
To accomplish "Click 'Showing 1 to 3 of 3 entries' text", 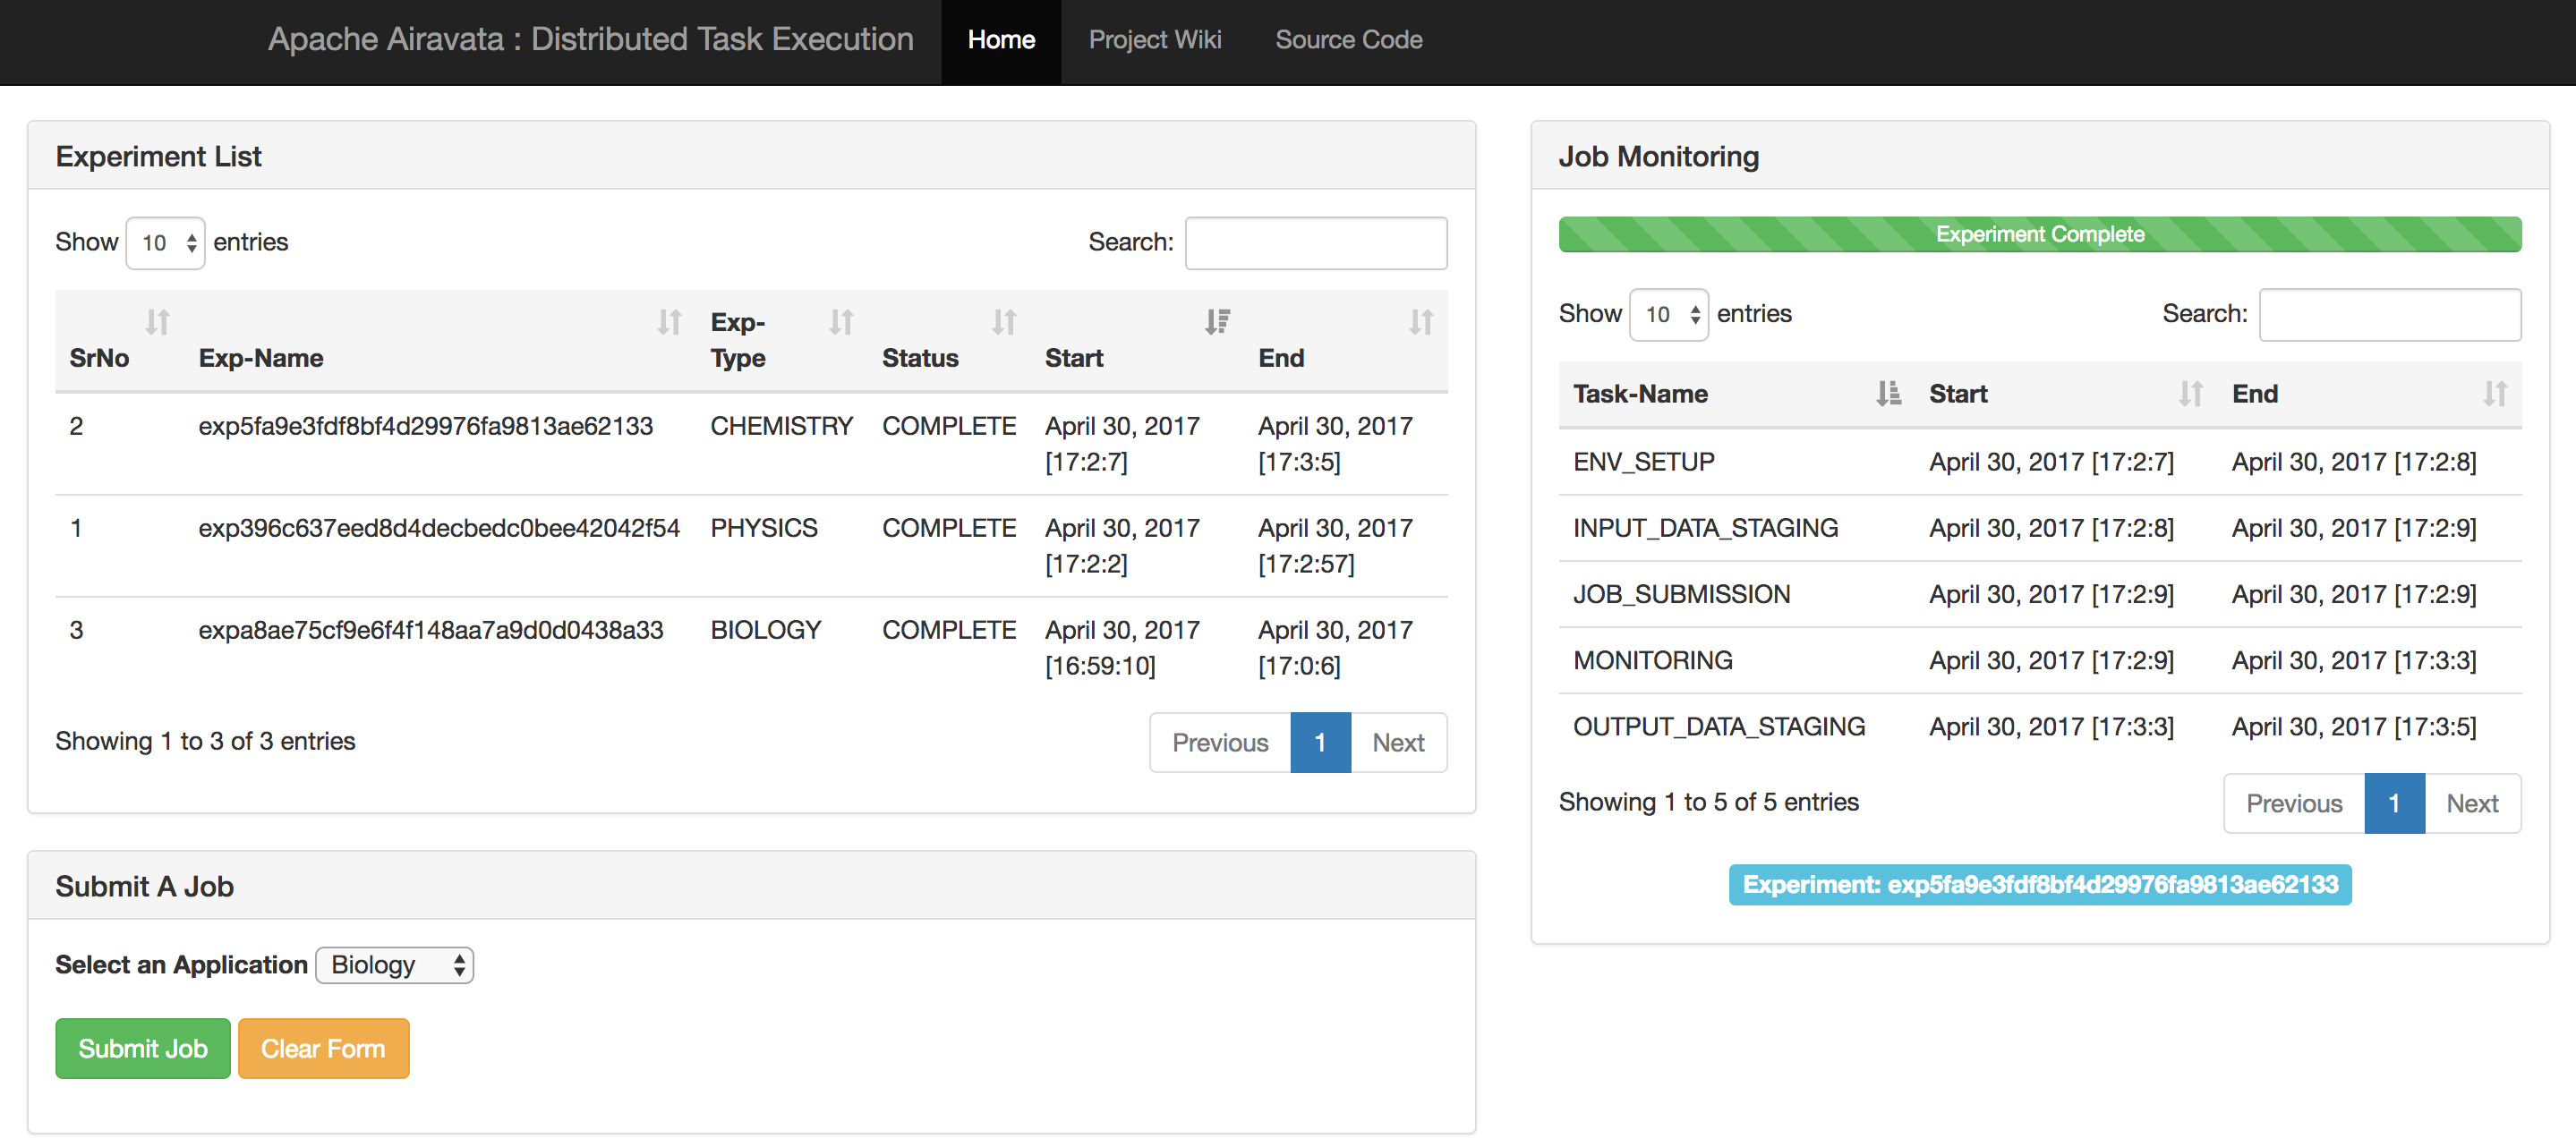I will tap(205, 741).
